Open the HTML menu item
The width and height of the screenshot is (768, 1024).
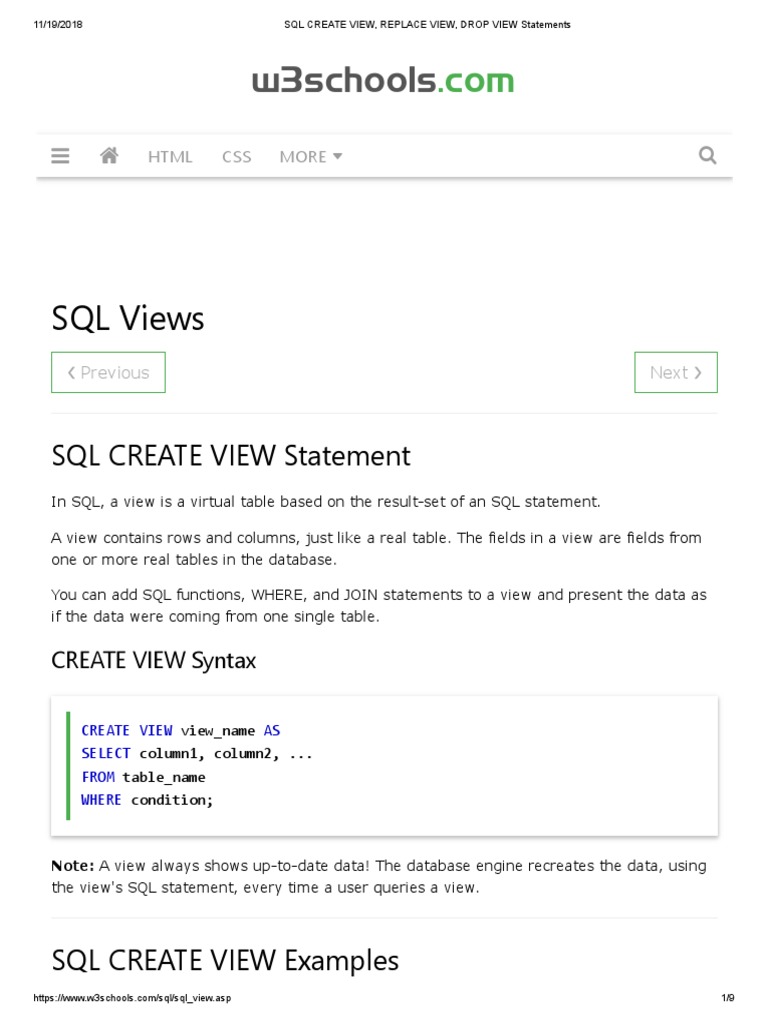point(170,157)
